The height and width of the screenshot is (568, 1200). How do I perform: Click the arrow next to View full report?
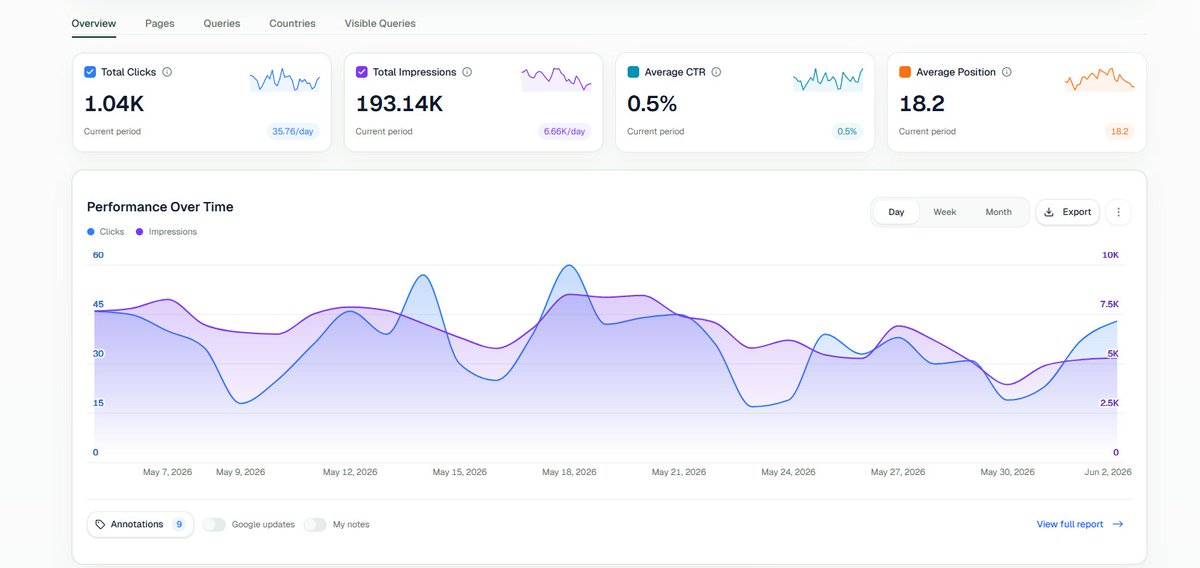[1118, 524]
